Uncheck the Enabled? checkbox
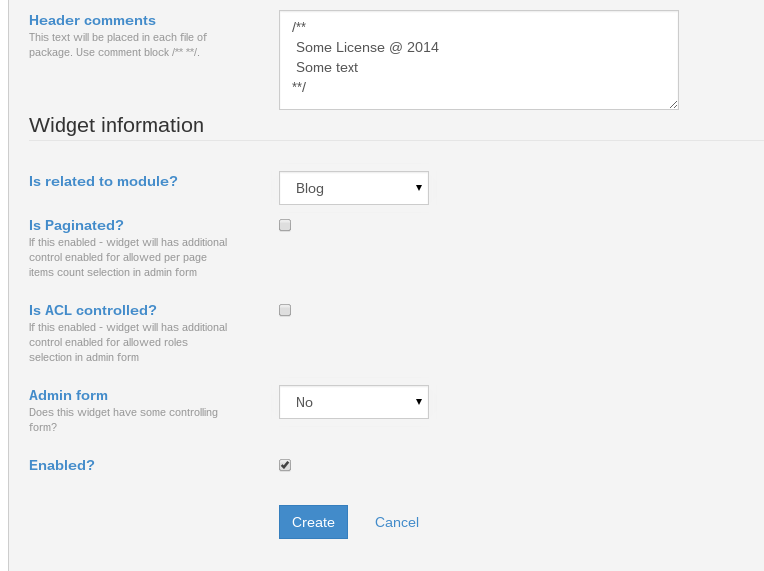 [285, 465]
